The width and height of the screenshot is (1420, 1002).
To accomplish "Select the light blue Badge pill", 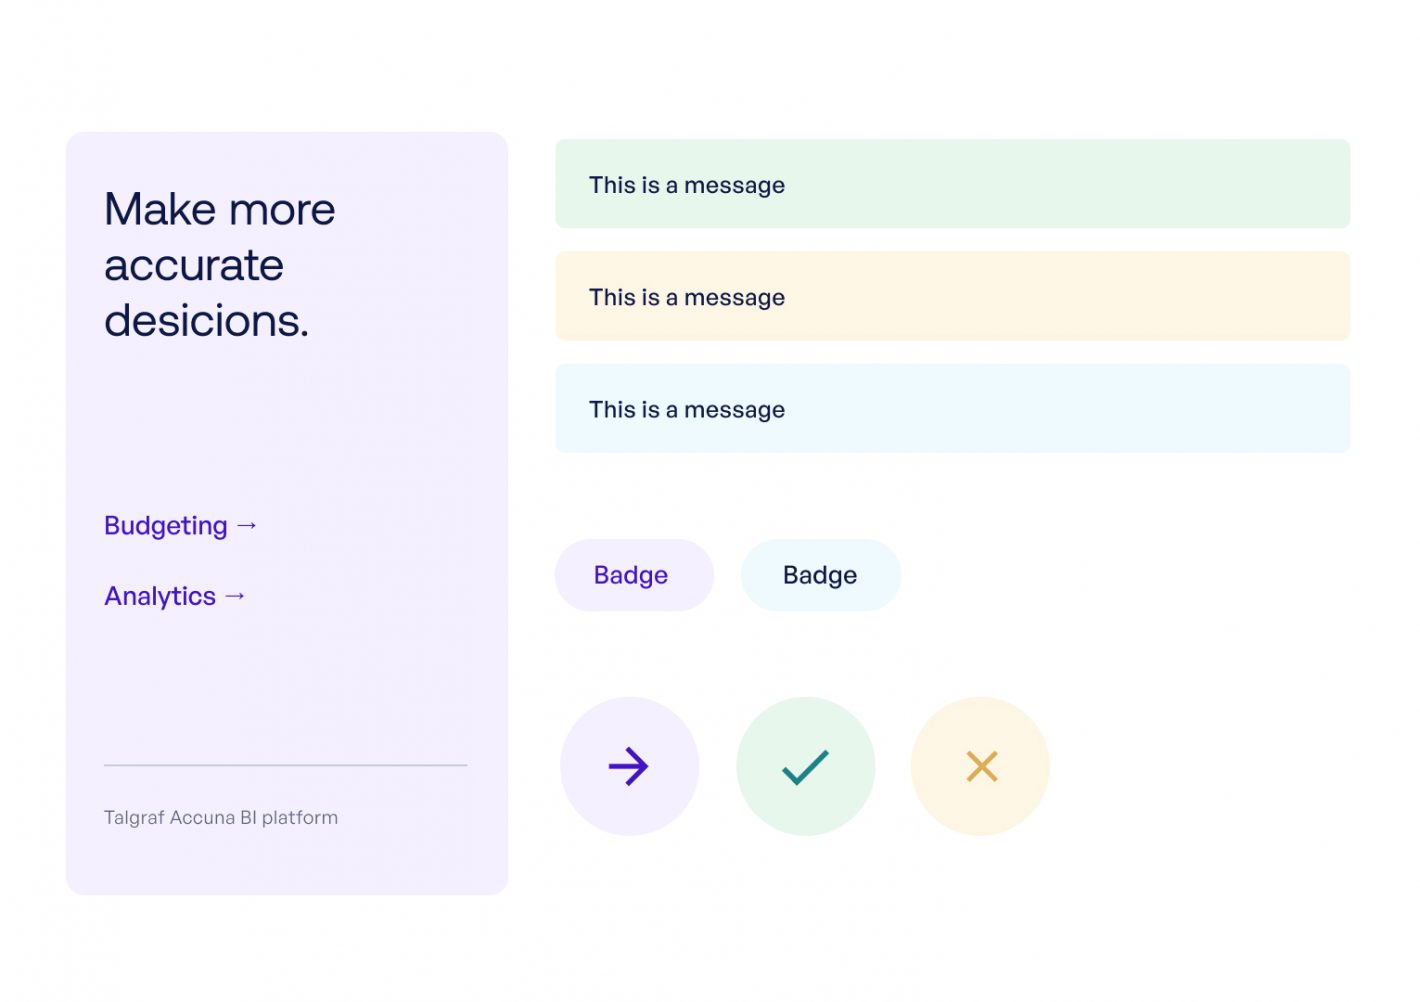I will tap(821, 575).
